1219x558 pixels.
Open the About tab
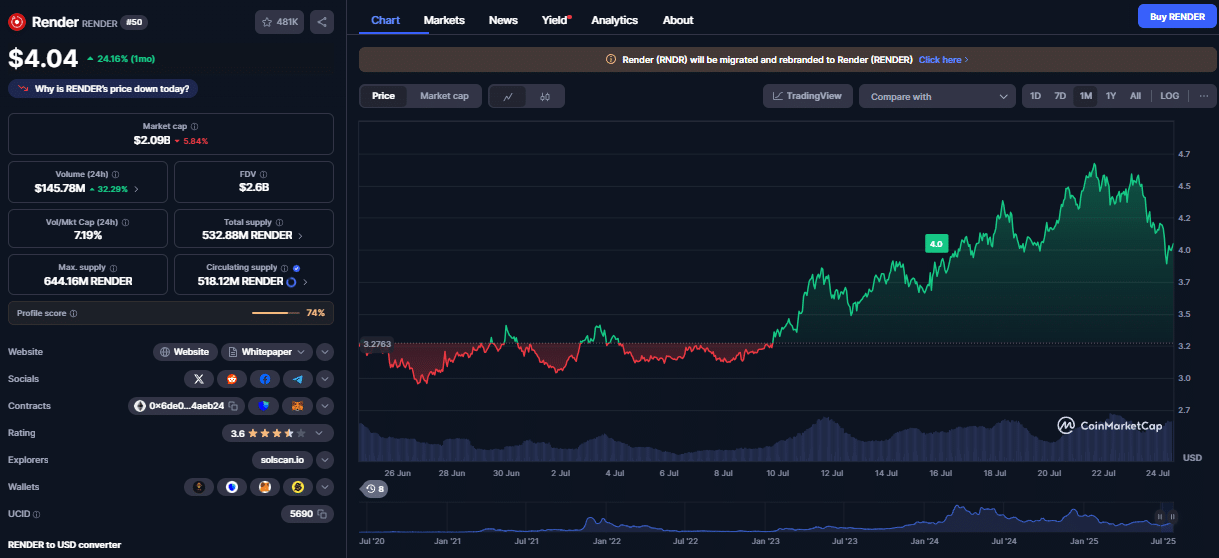(x=678, y=20)
